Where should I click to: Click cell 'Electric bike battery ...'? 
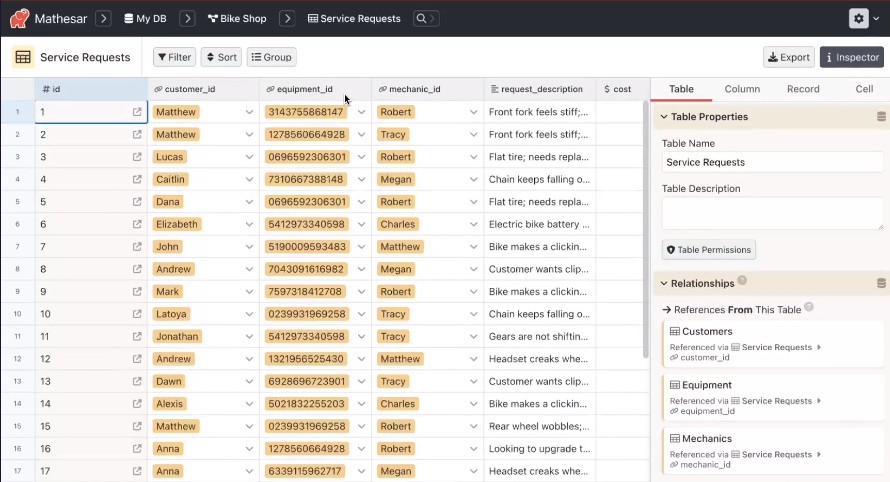coord(540,224)
